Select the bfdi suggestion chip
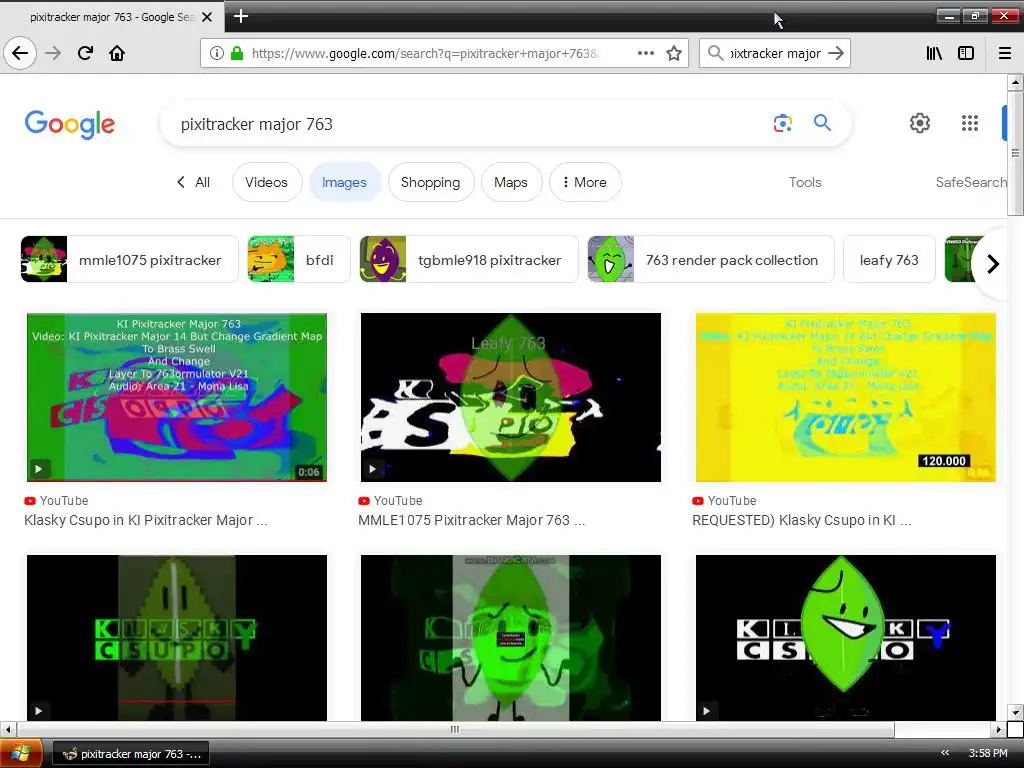1024x768 pixels. tap(298, 259)
